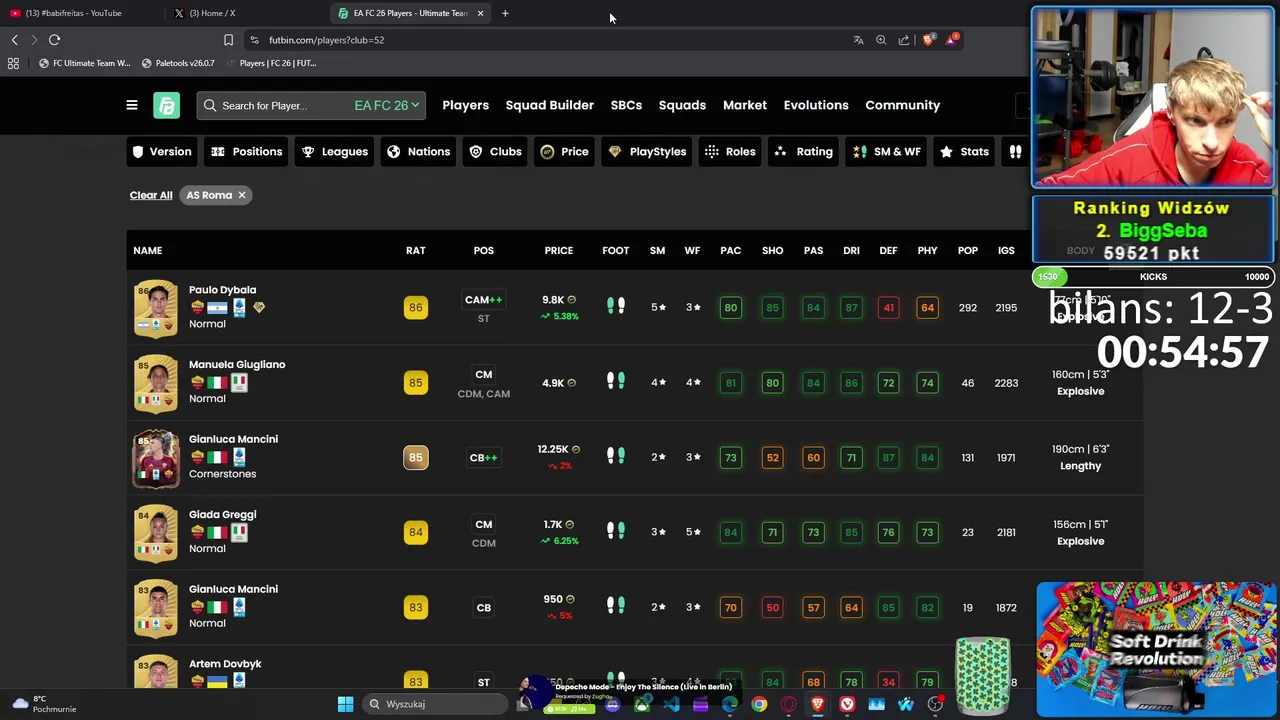This screenshot has width=1280, height=720.
Task: Open the Rating filter
Action: click(804, 152)
